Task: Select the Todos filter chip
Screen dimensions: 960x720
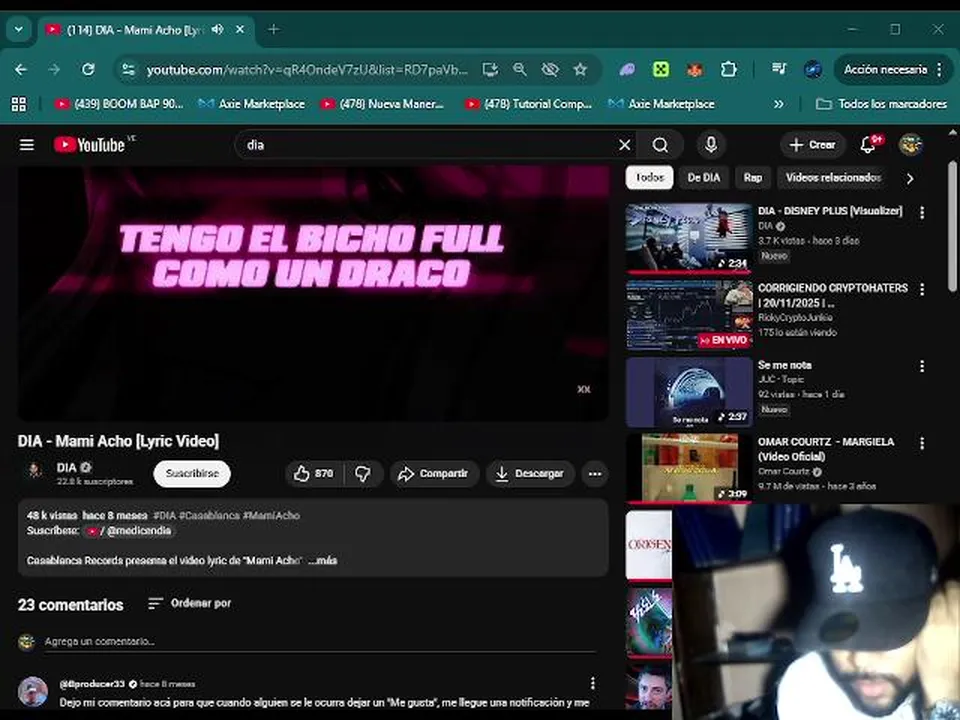Action: click(649, 178)
